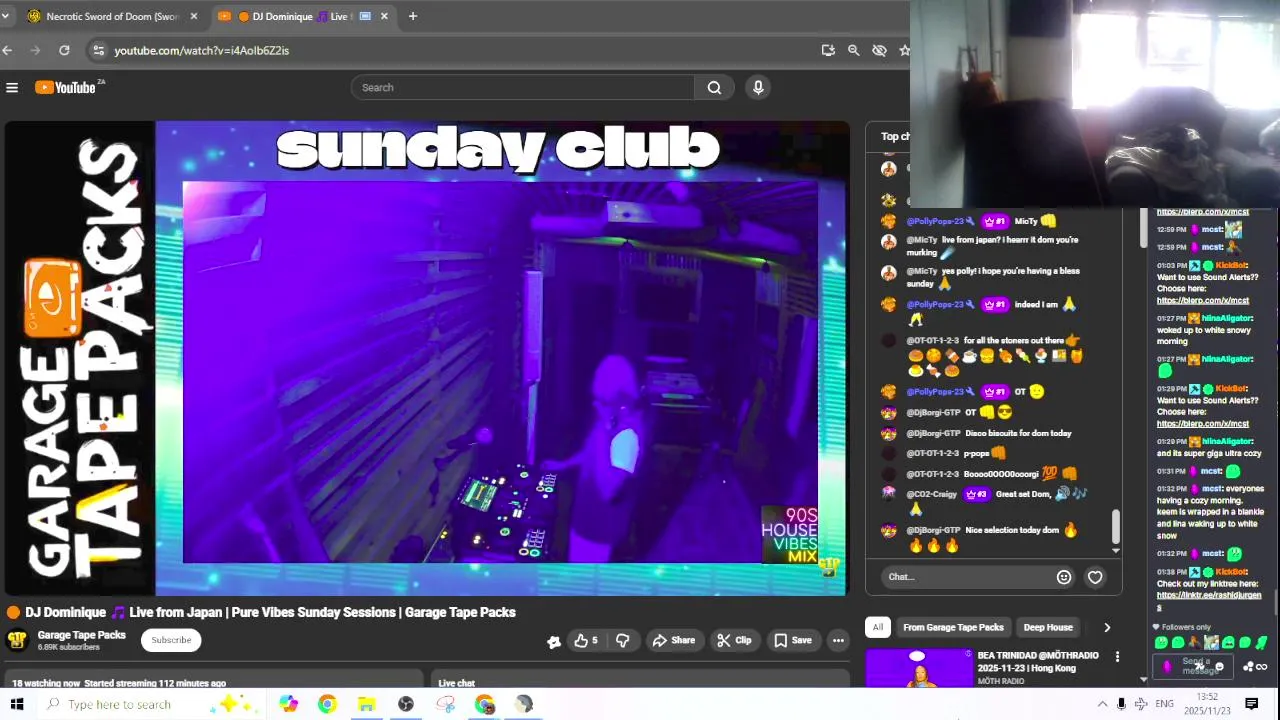Click Send a message field in right chat
This screenshot has height=720, width=1280.
(x=1193, y=666)
